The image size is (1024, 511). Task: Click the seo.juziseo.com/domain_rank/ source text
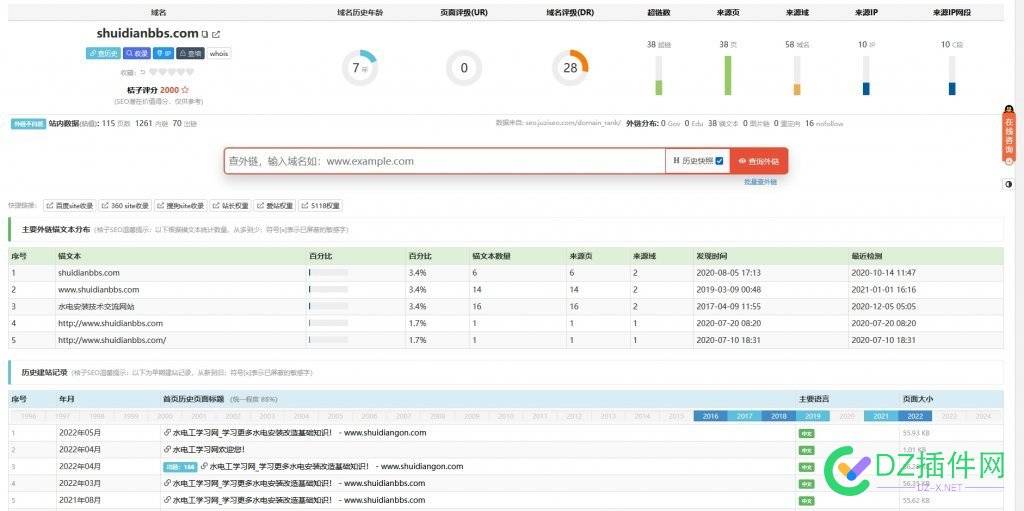(x=575, y=124)
